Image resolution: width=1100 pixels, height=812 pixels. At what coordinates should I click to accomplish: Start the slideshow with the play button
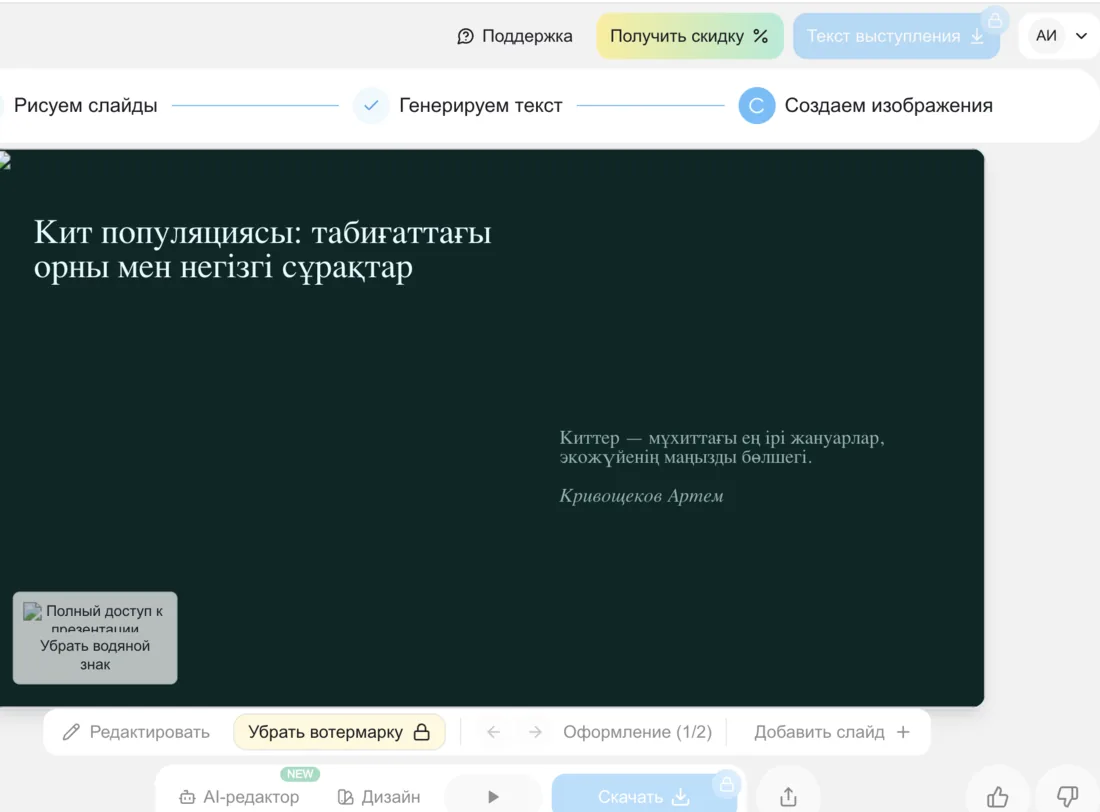click(x=493, y=797)
